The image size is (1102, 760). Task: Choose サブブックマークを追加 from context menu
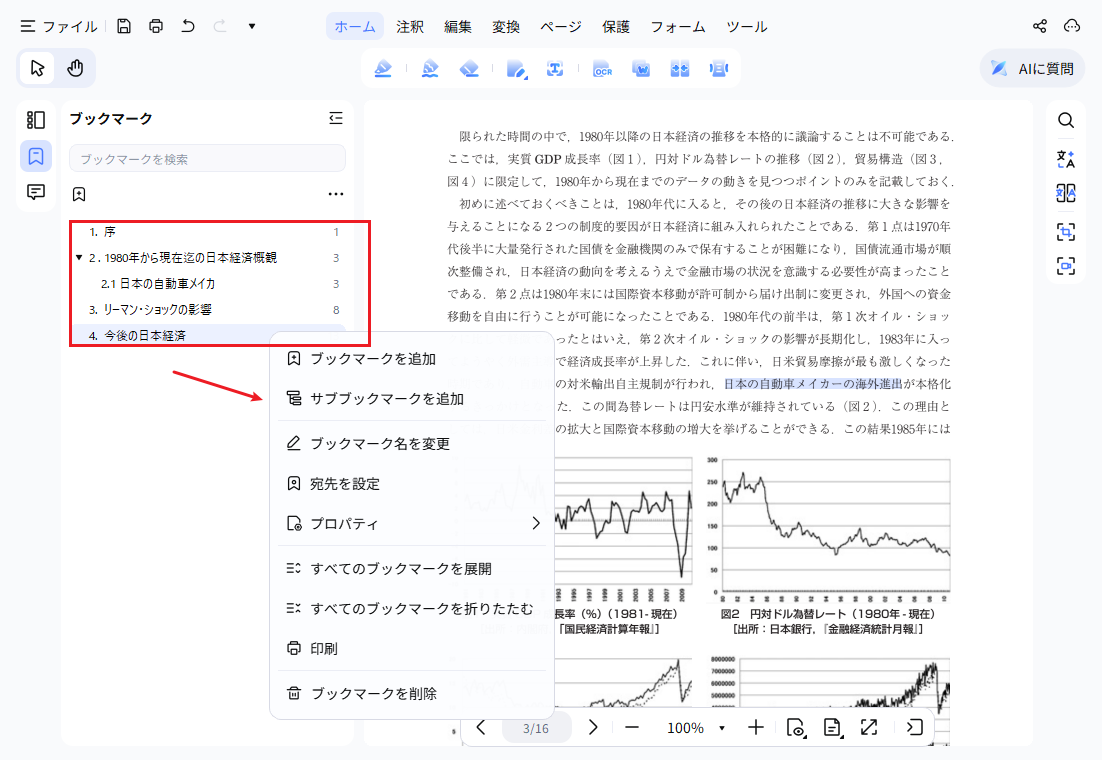click(x=411, y=399)
